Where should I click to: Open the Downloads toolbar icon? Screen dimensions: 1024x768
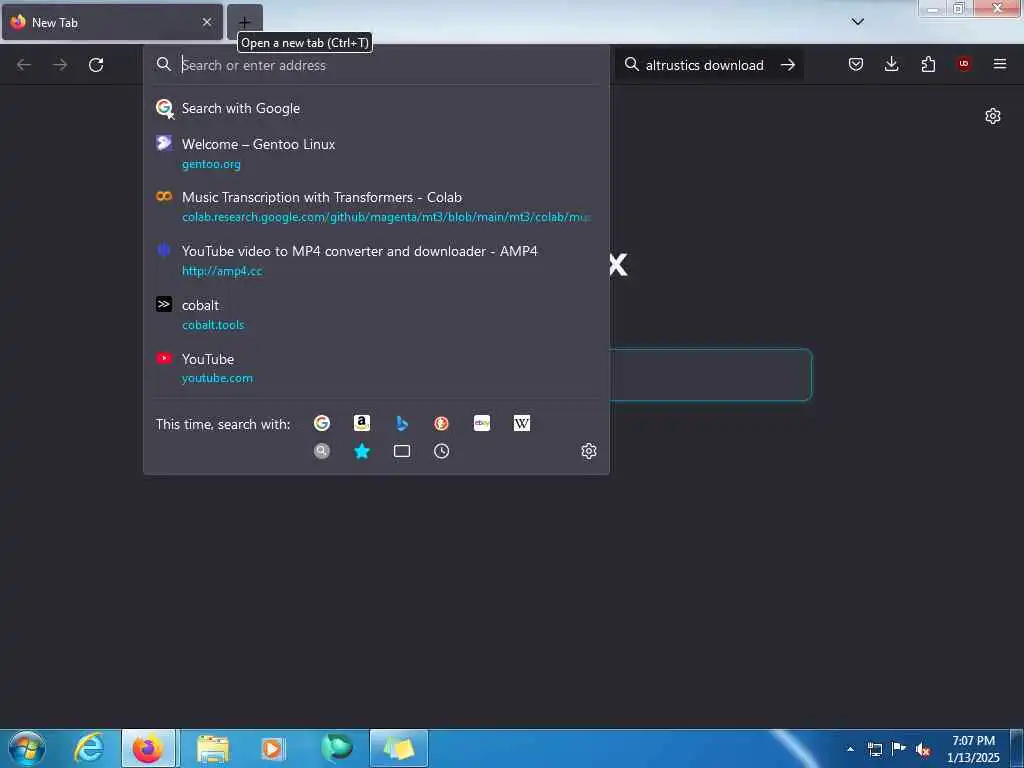tap(891, 64)
